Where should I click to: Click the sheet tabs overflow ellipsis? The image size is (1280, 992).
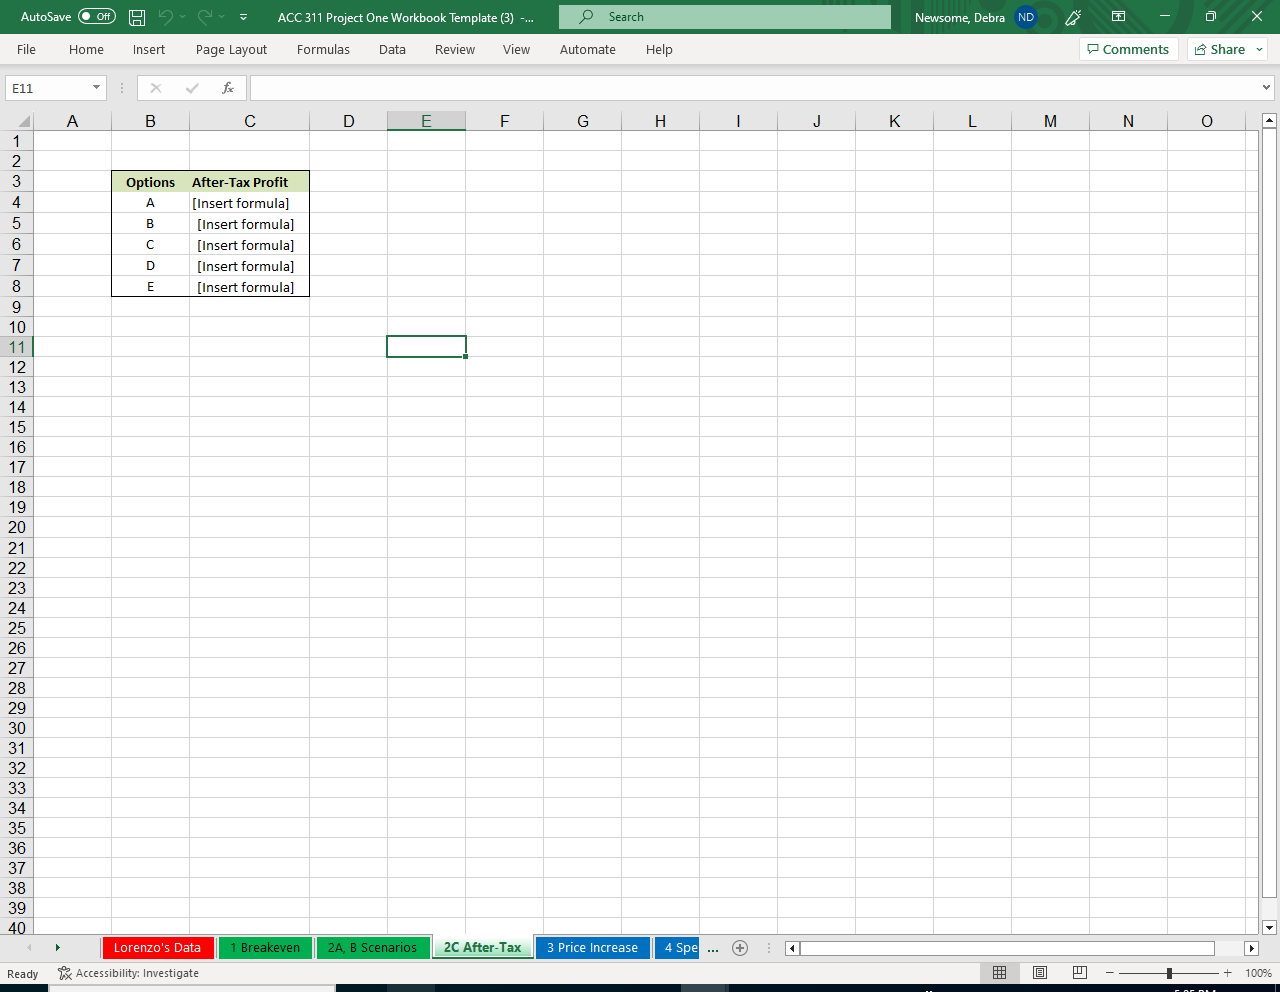713,948
